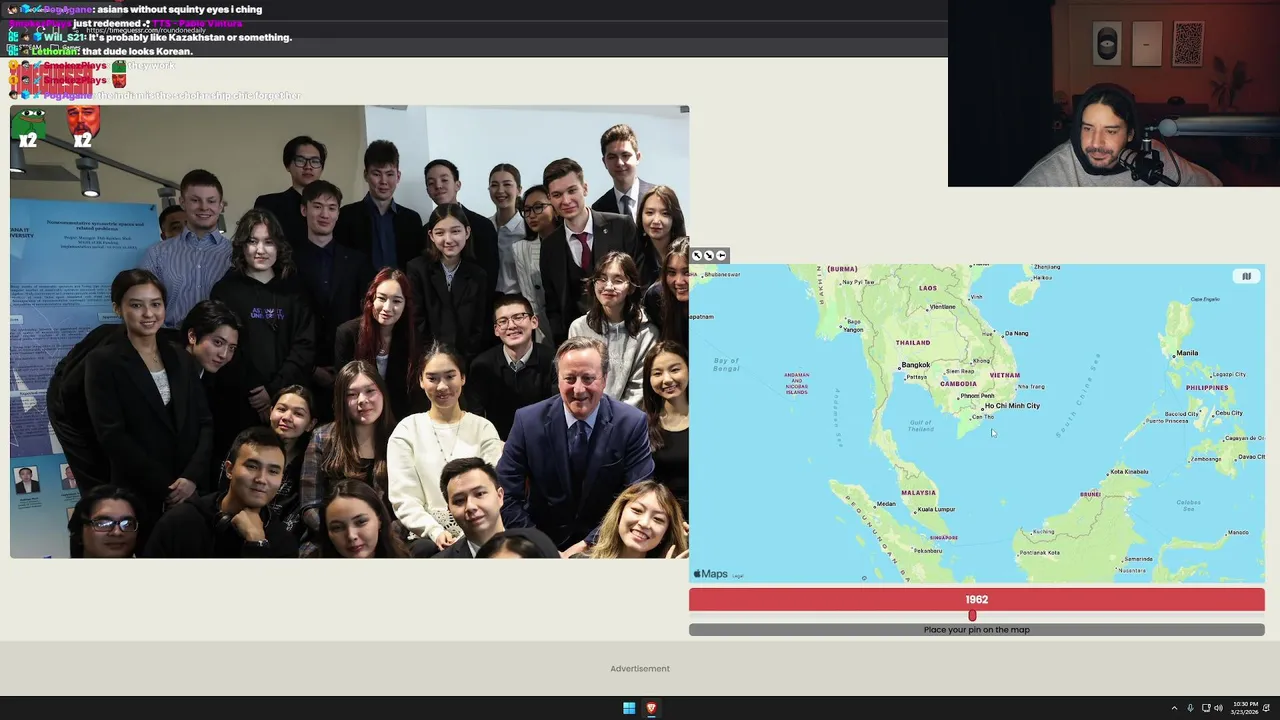Screen dimensions: 1280x720
Task: Click Bangkok on the map
Action: (914, 365)
